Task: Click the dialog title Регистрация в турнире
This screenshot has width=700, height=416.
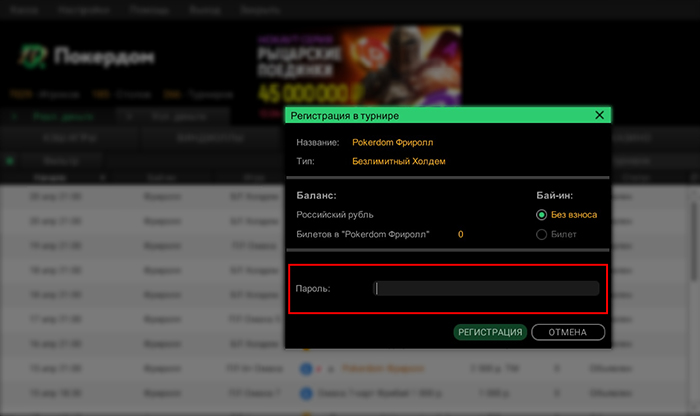Action: [345, 116]
